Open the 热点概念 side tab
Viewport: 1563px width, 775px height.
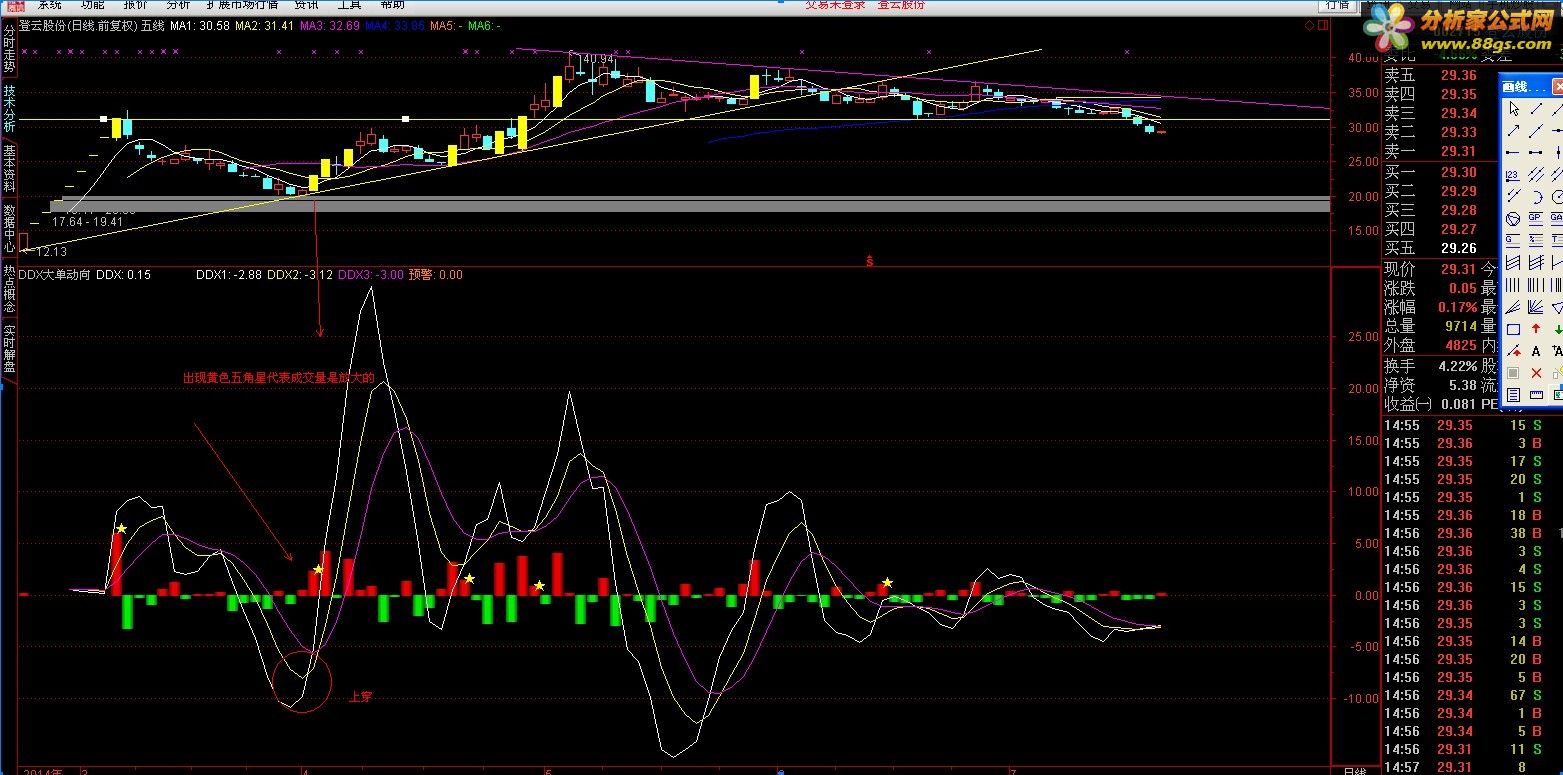pos(9,289)
